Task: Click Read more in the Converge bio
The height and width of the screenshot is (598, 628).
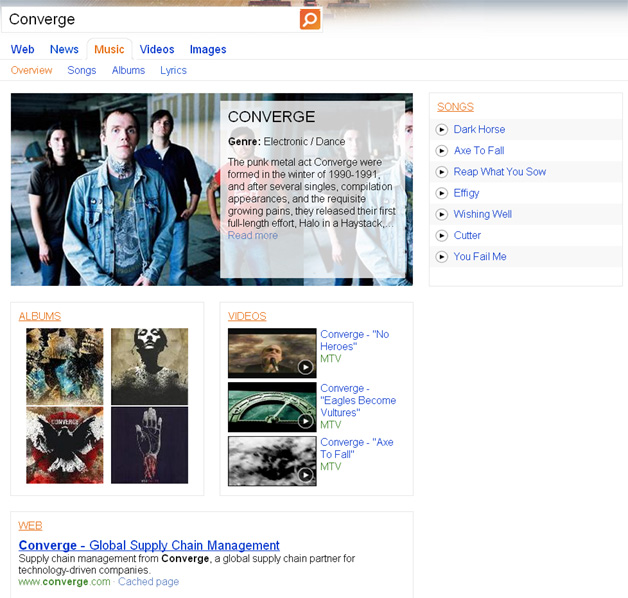Action: (x=253, y=236)
